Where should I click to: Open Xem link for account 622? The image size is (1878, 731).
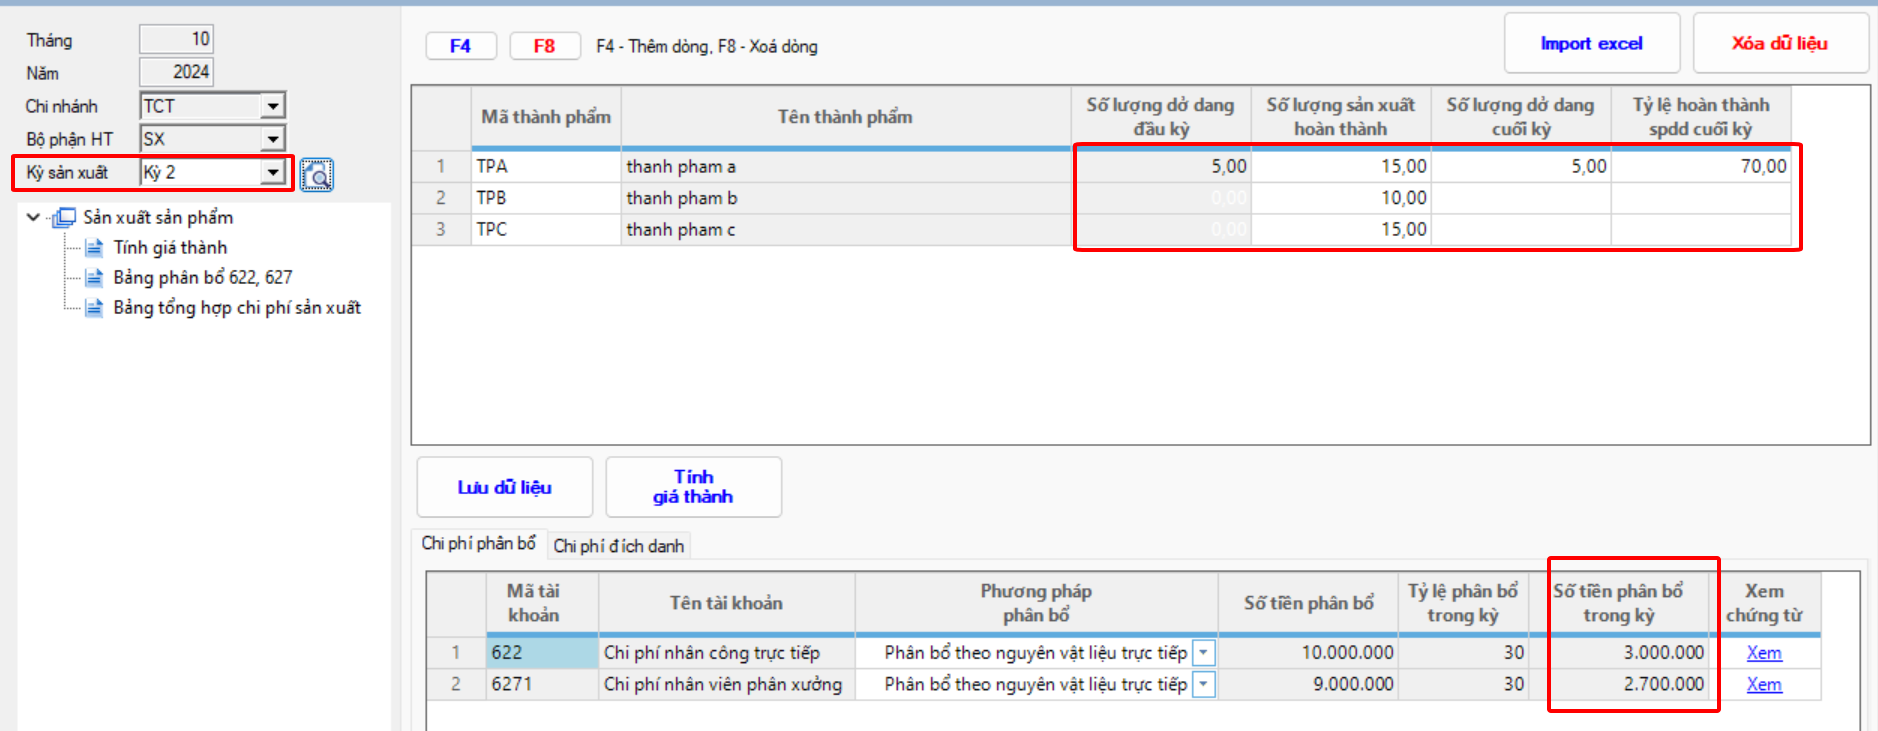pos(1763,653)
